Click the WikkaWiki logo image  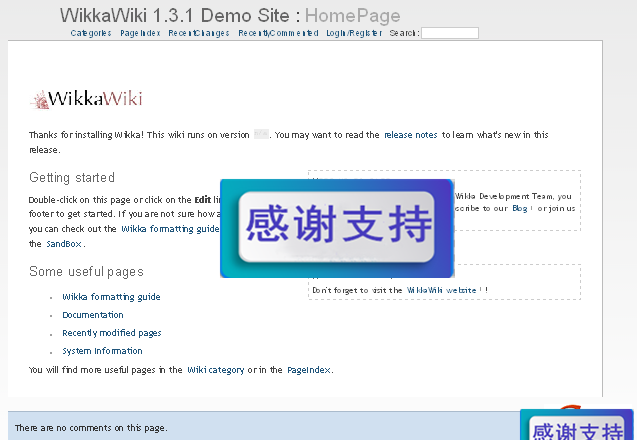click(x=87, y=99)
